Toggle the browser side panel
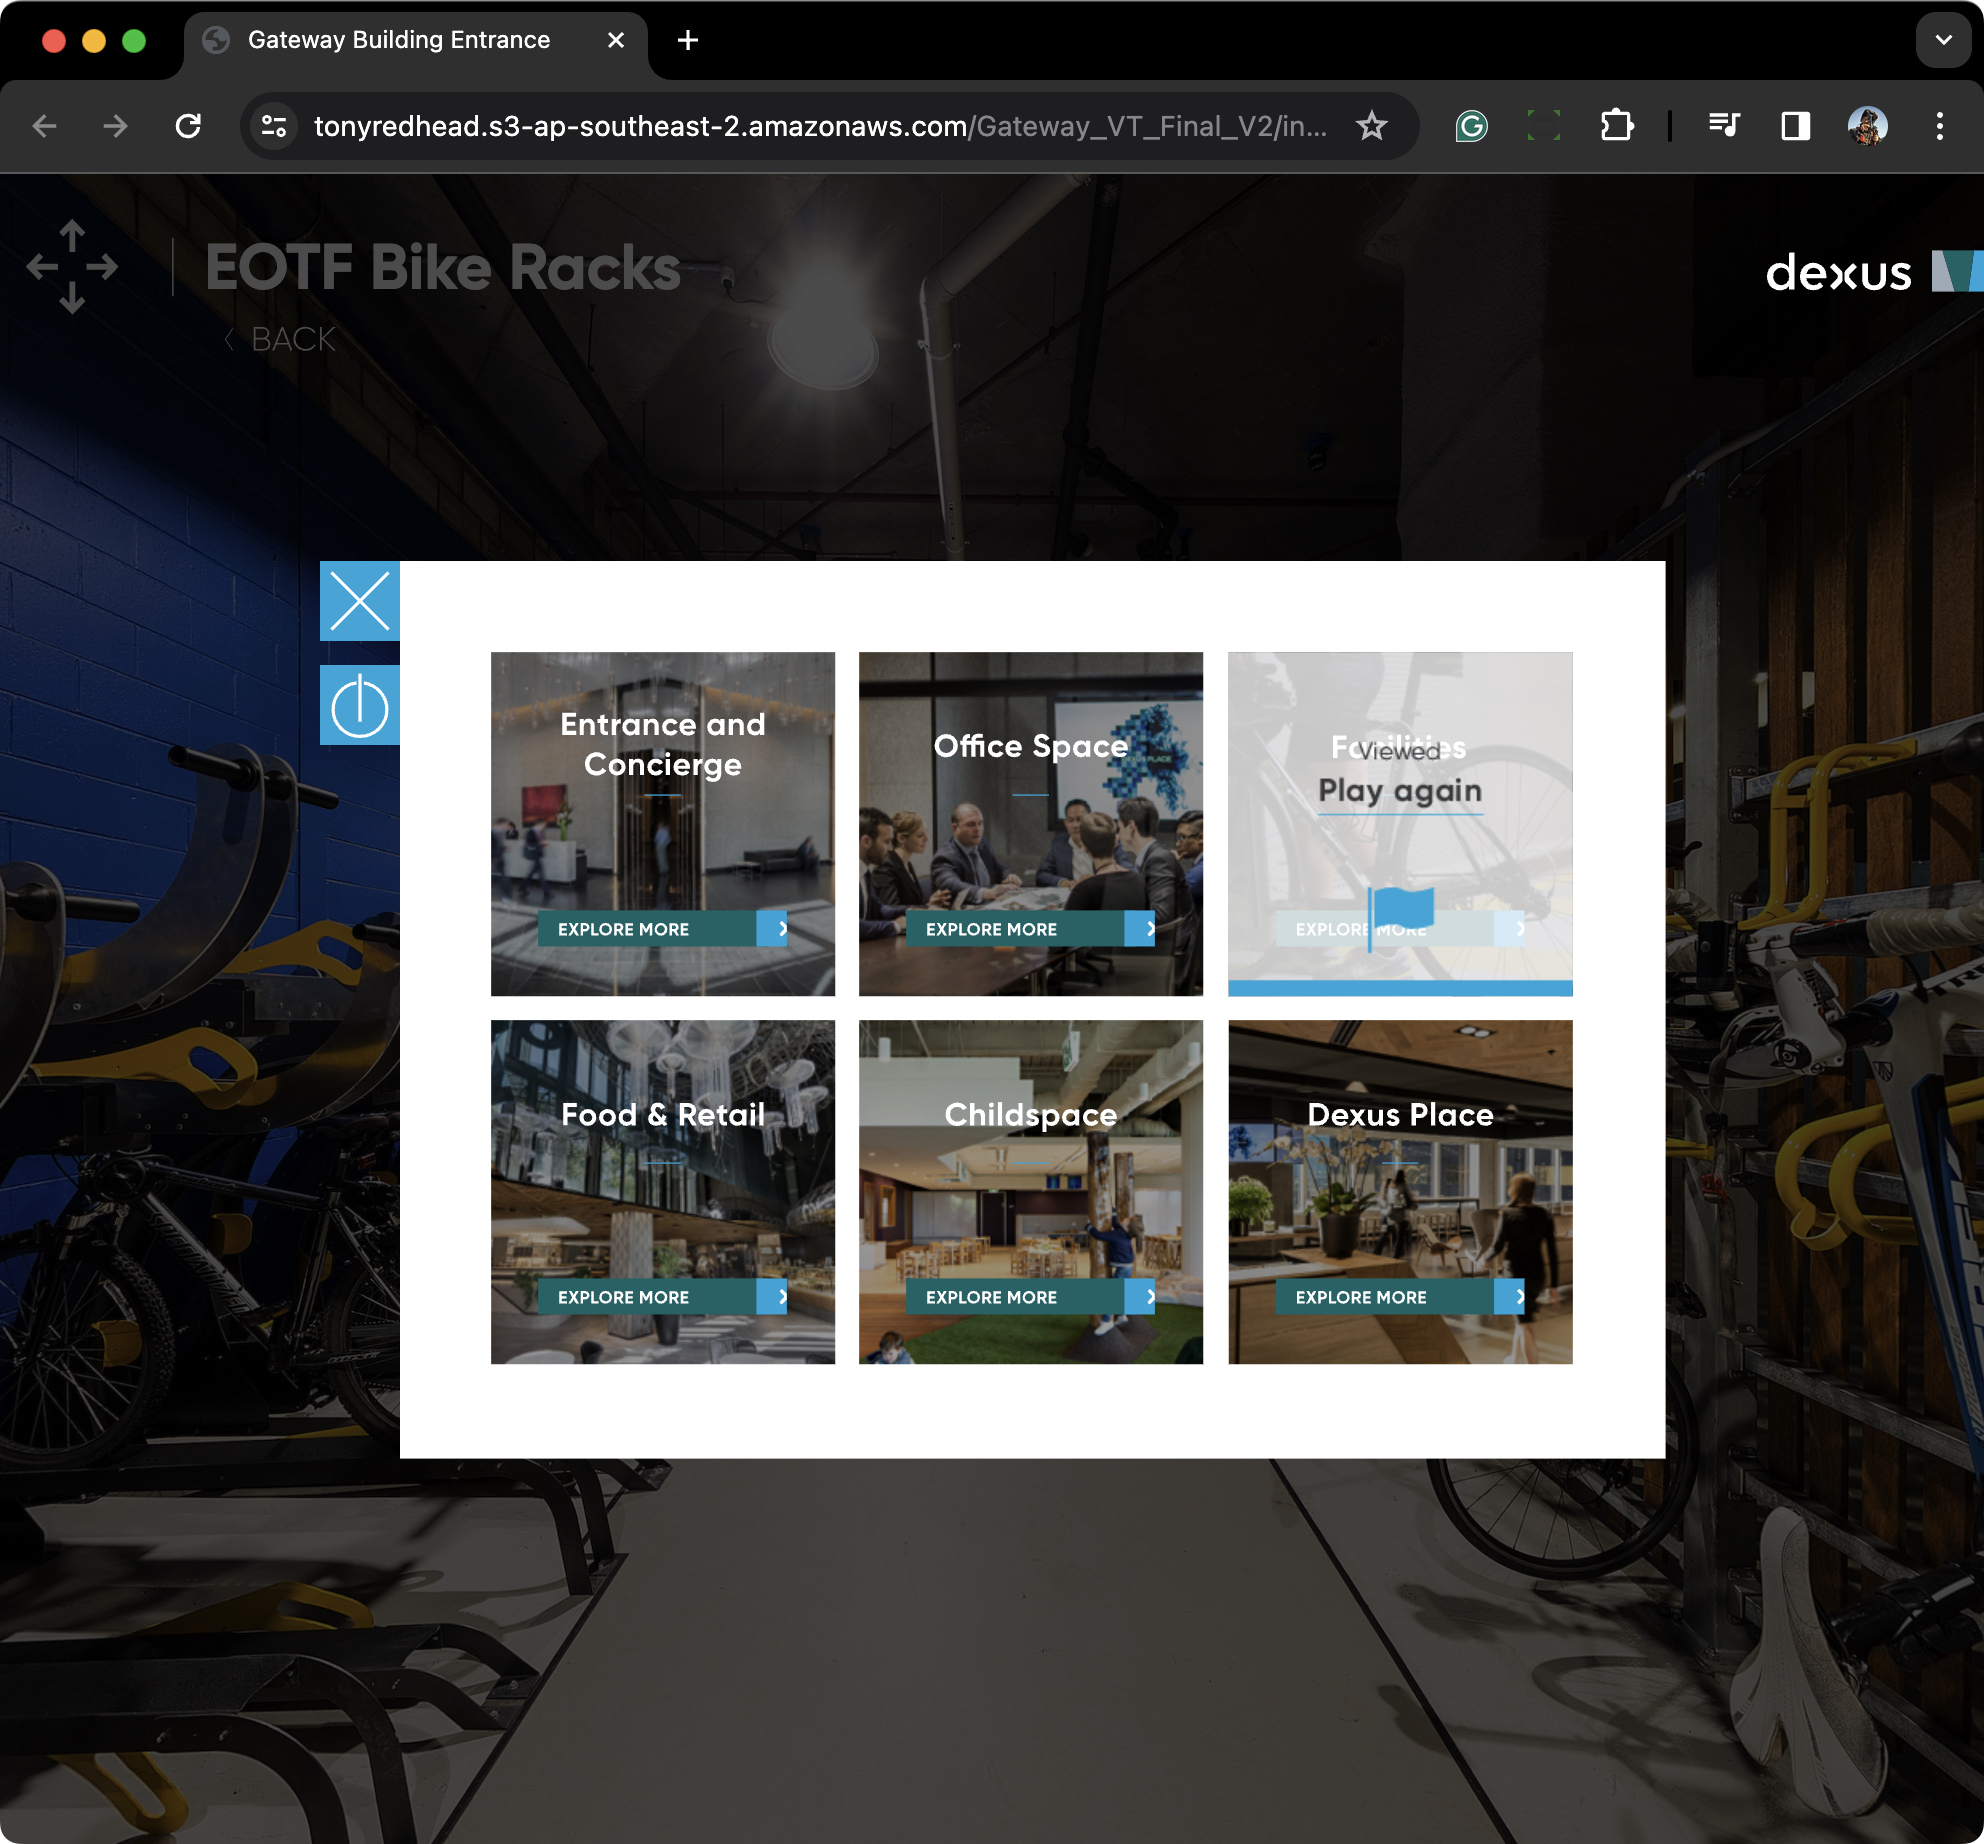 (1796, 126)
